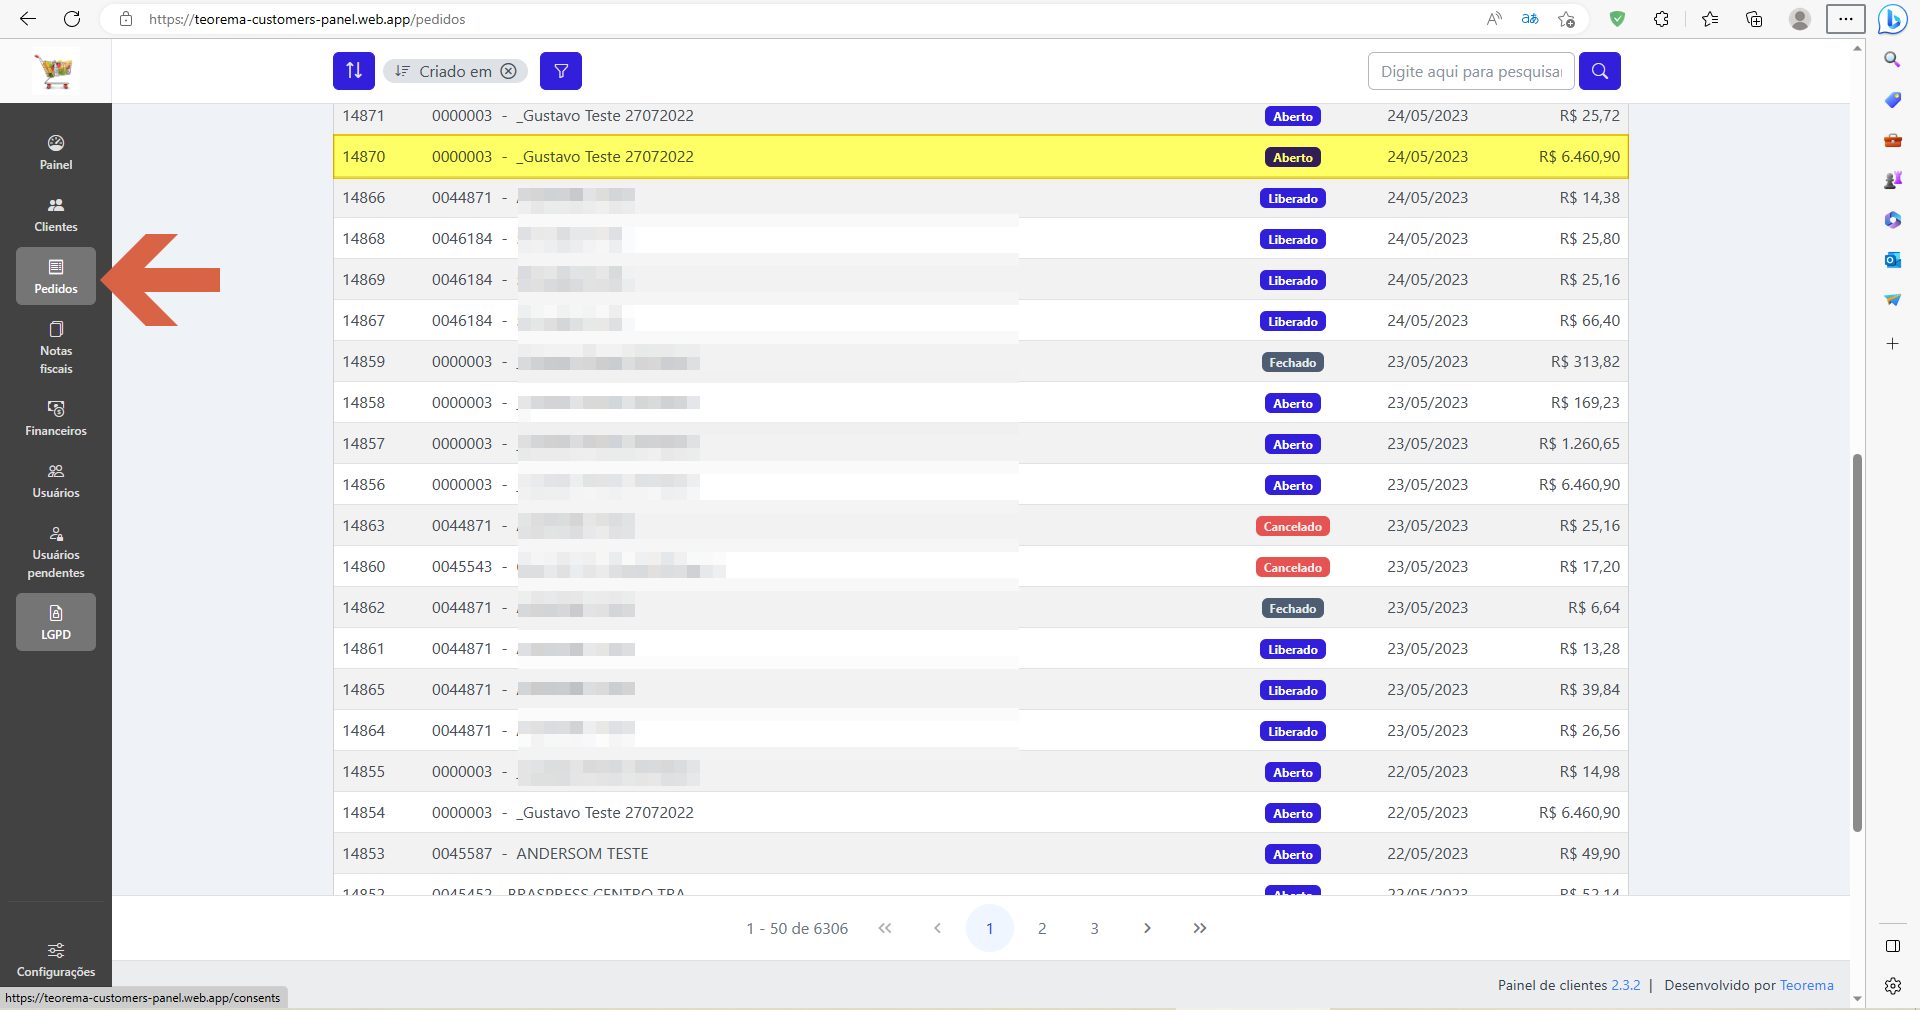Select the highlighted order 14870 row
Image resolution: width=1920 pixels, height=1010 pixels.
click(x=981, y=157)
